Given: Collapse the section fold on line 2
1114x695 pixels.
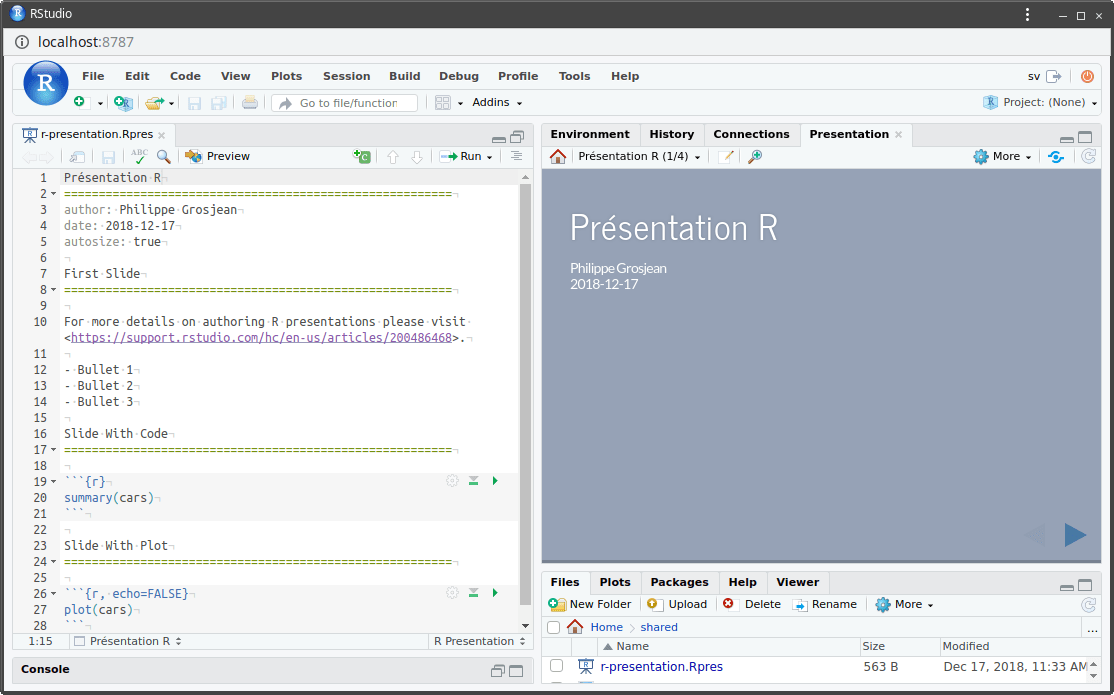Looking at the screenshot, I should 53,194.
